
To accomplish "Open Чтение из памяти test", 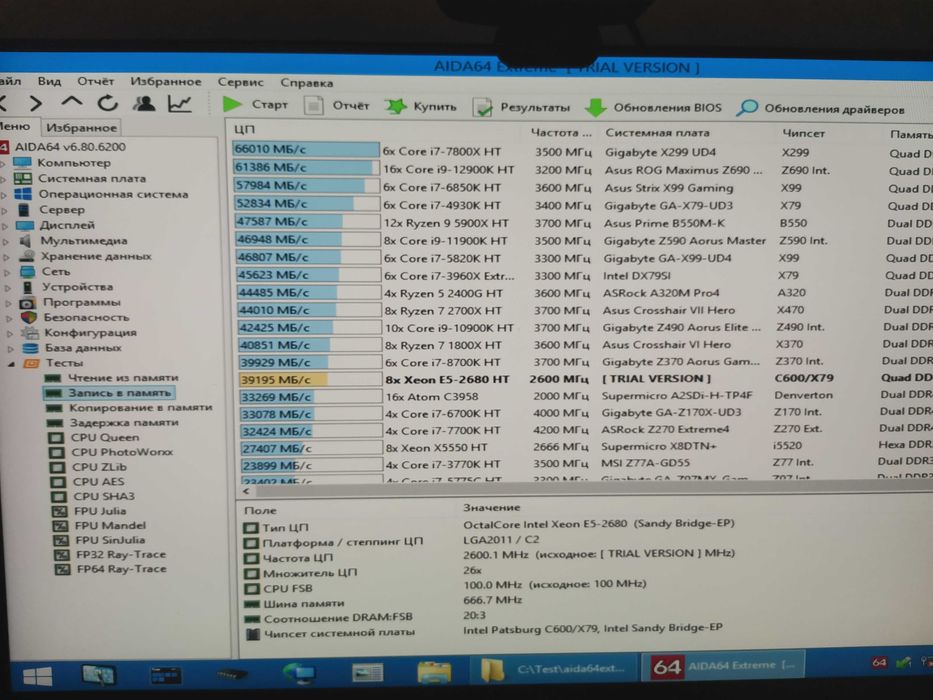I will 123,378.
